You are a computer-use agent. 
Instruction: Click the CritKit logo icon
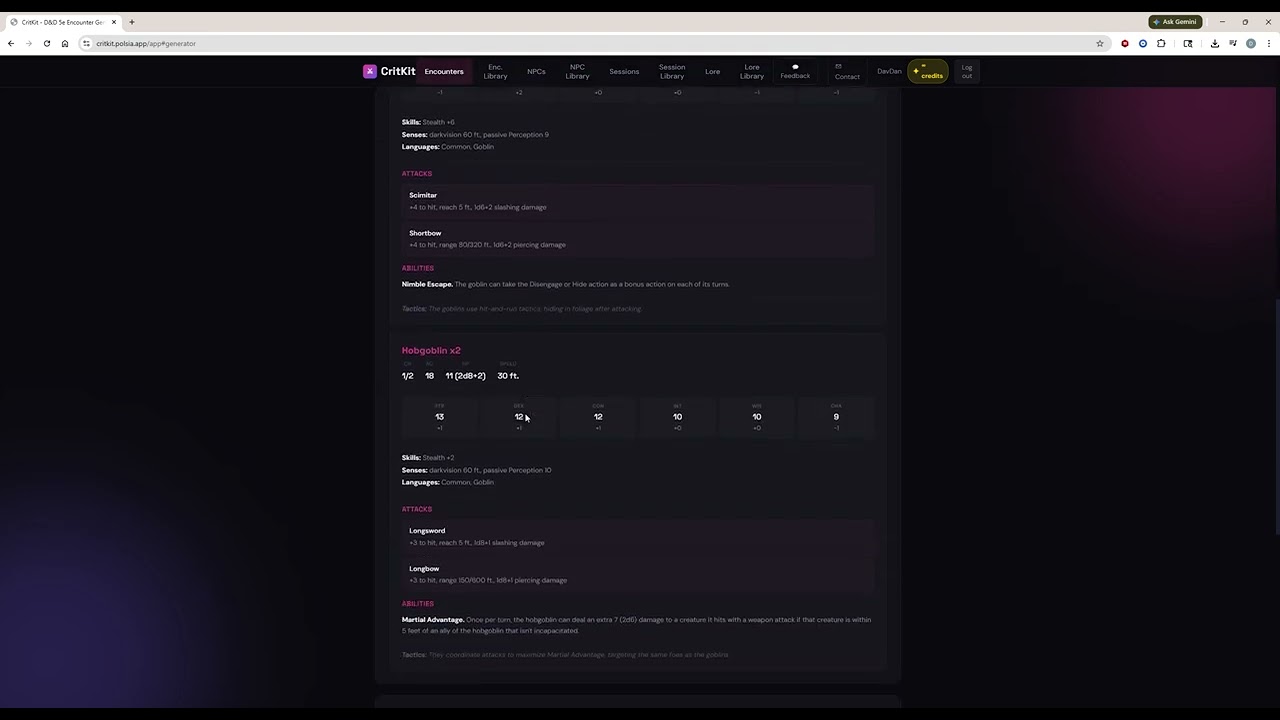point(370,71)
